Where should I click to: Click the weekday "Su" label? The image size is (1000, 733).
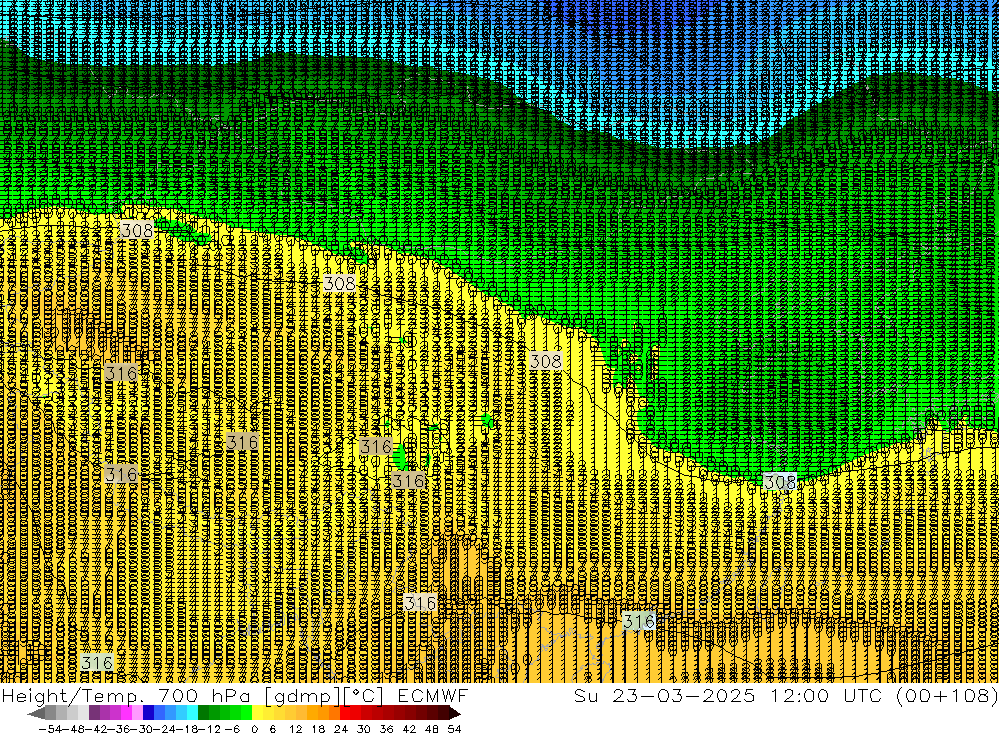coord(586,695)
